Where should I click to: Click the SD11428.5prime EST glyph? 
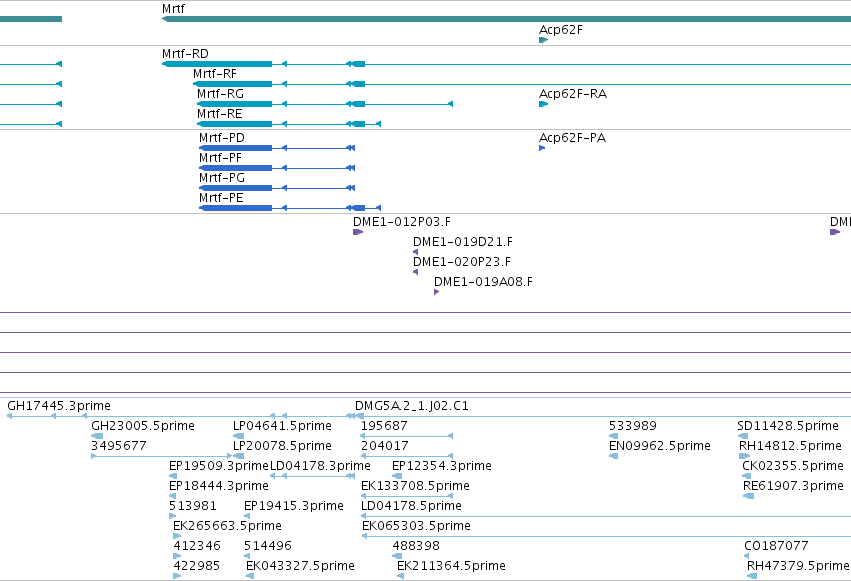point(743,436)
